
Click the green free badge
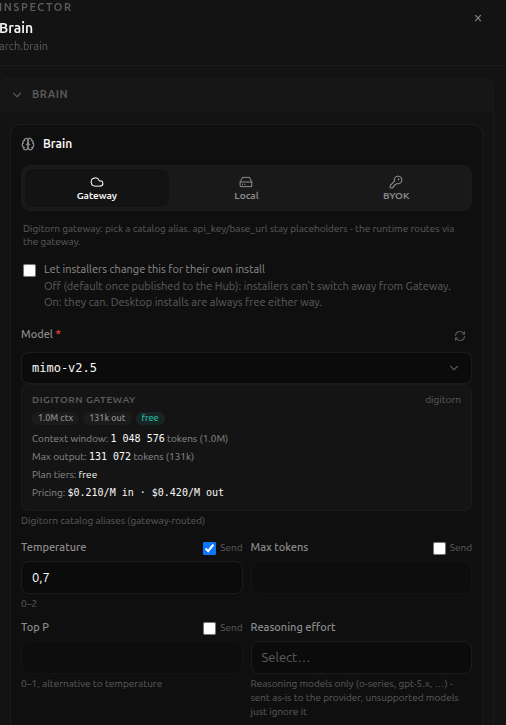(x=150, y=418)
